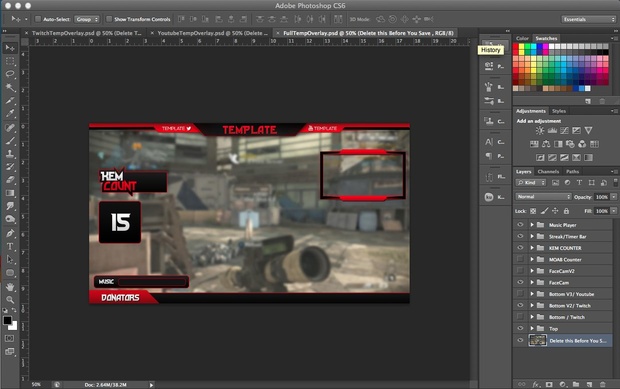Select the Move tool in the toolbox

click(10, 48)
